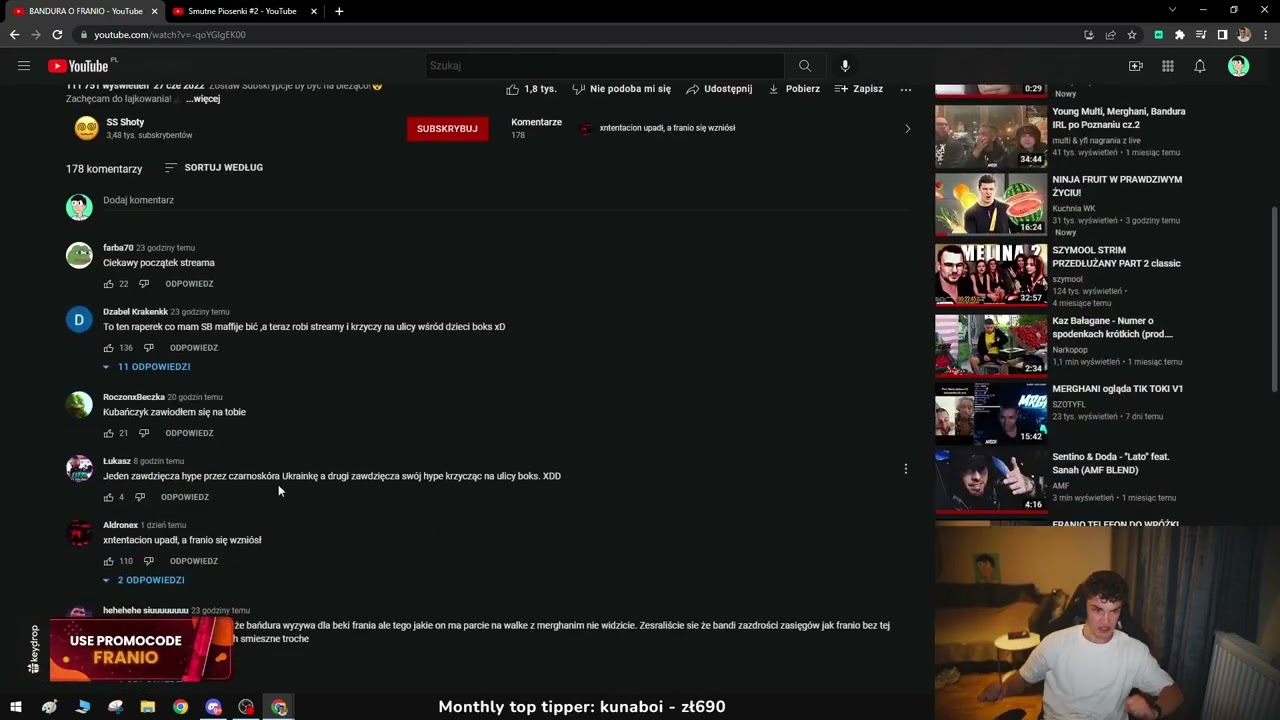Dislike Łukasz's comment
This screenshot has height=720, width=1280.
(x=139, y=497)
